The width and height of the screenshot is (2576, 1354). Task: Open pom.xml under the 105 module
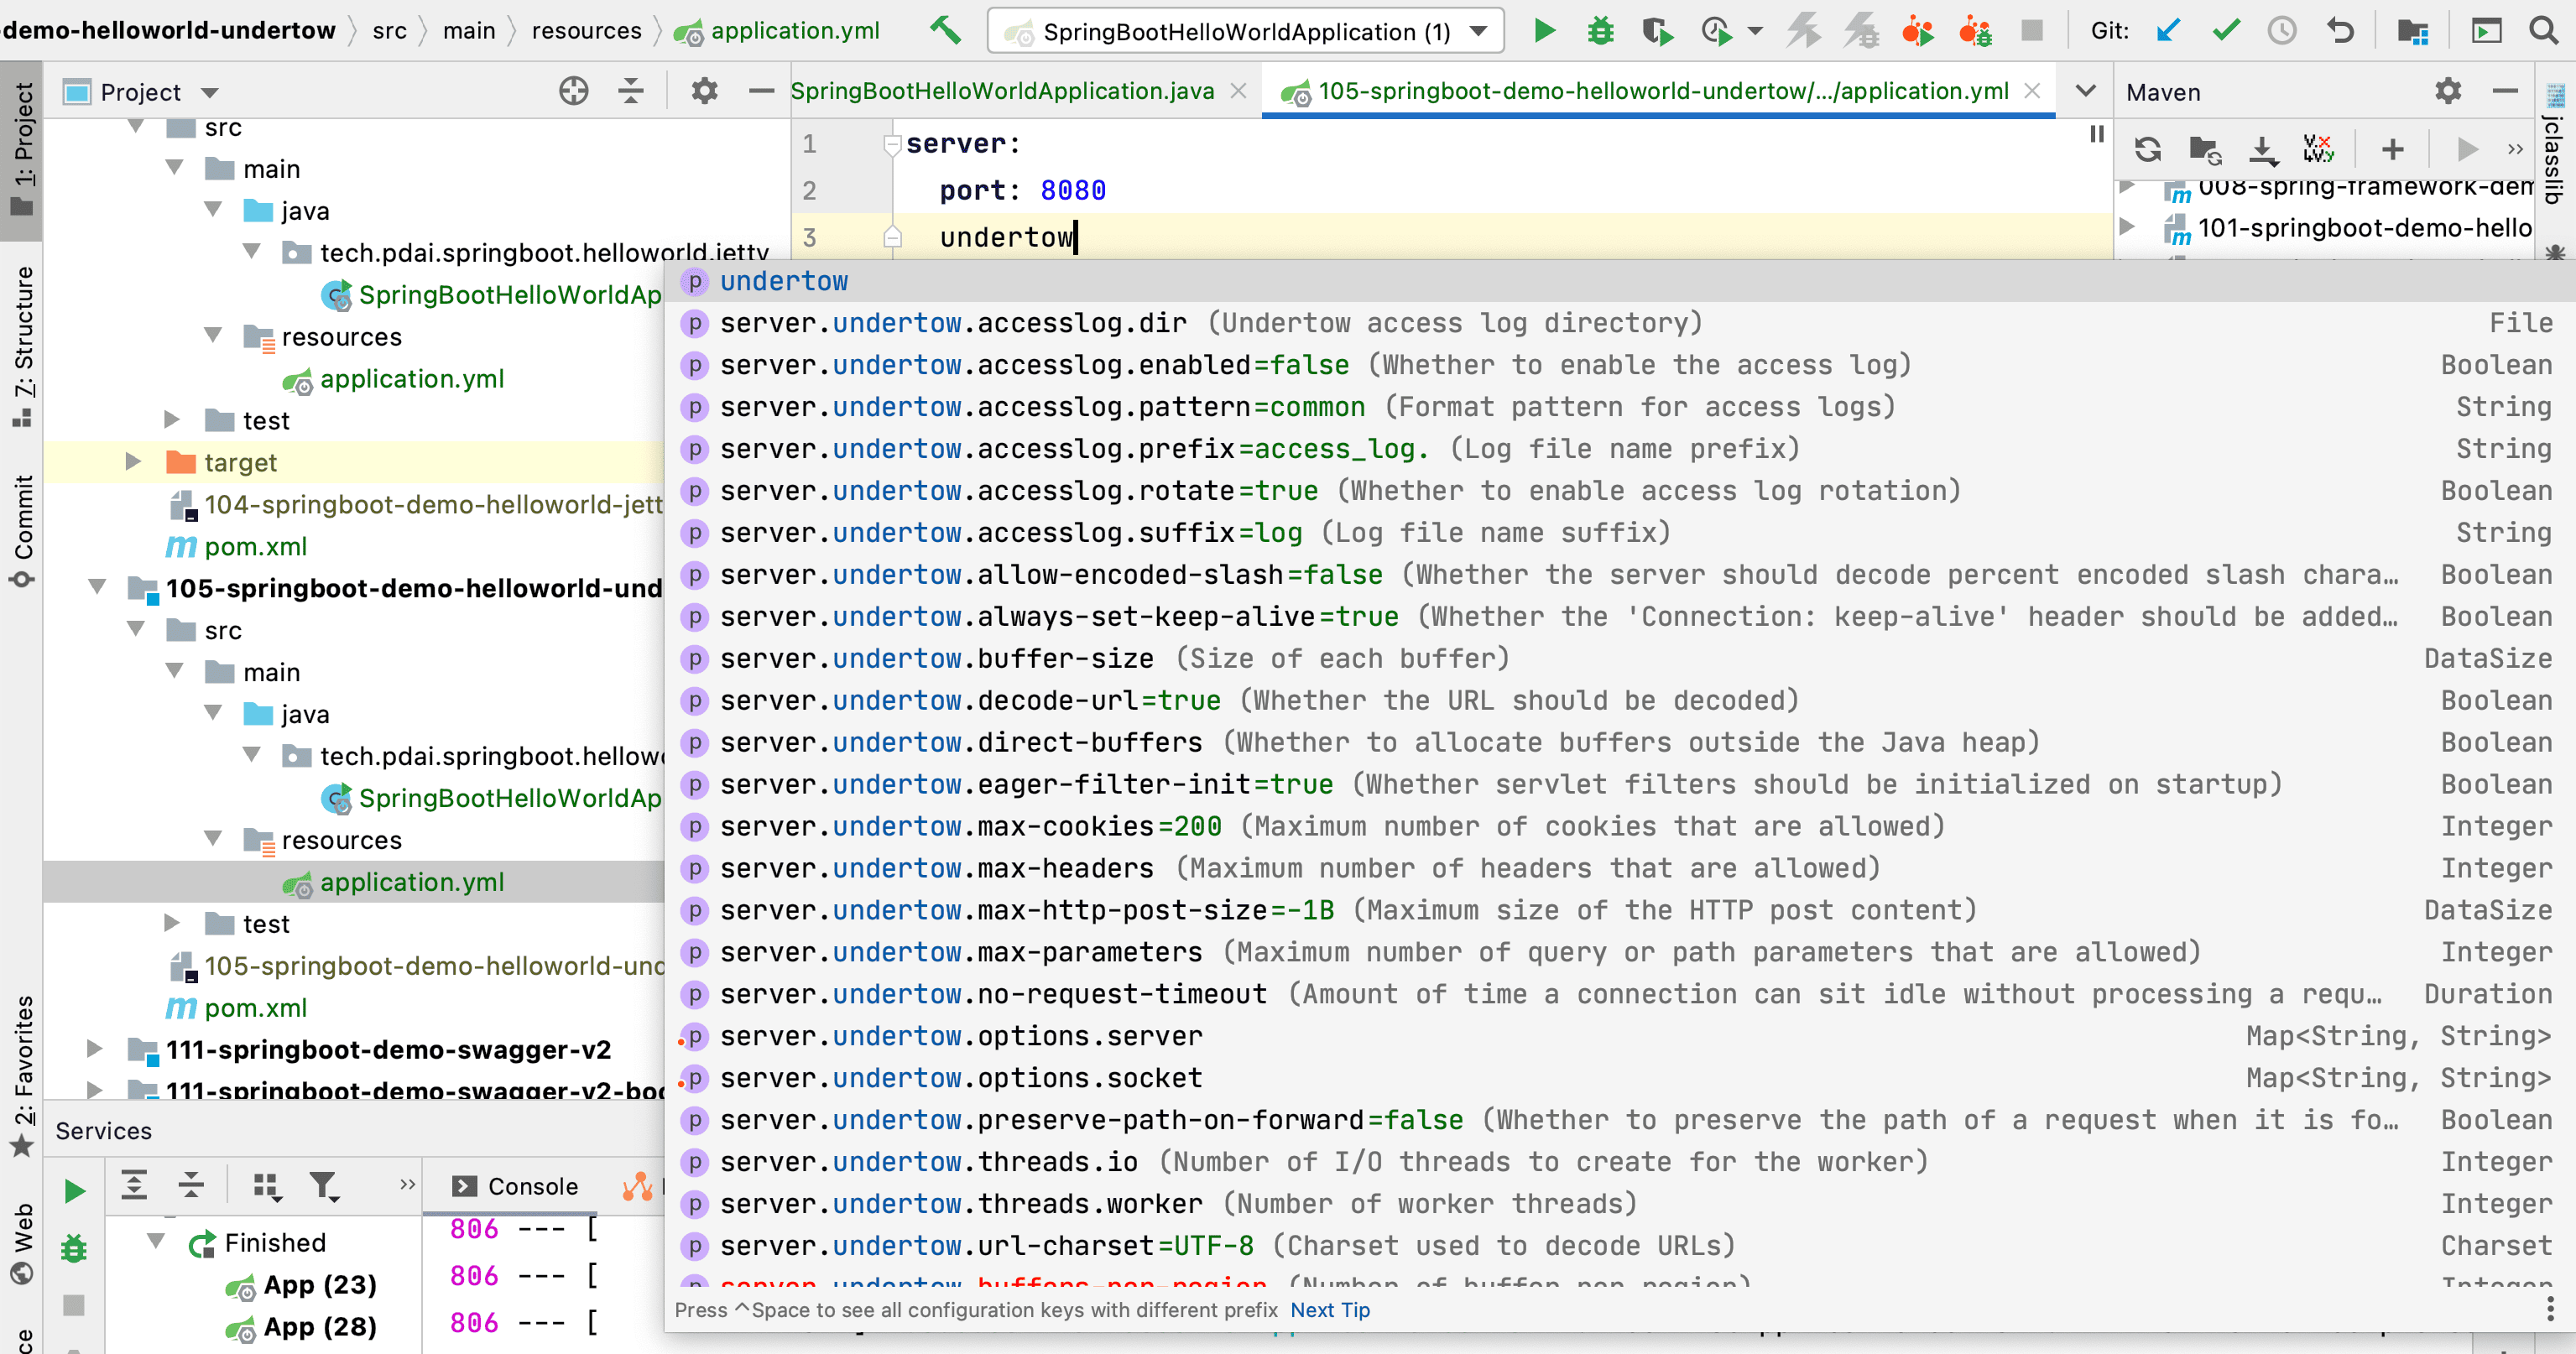(255, 1008)
